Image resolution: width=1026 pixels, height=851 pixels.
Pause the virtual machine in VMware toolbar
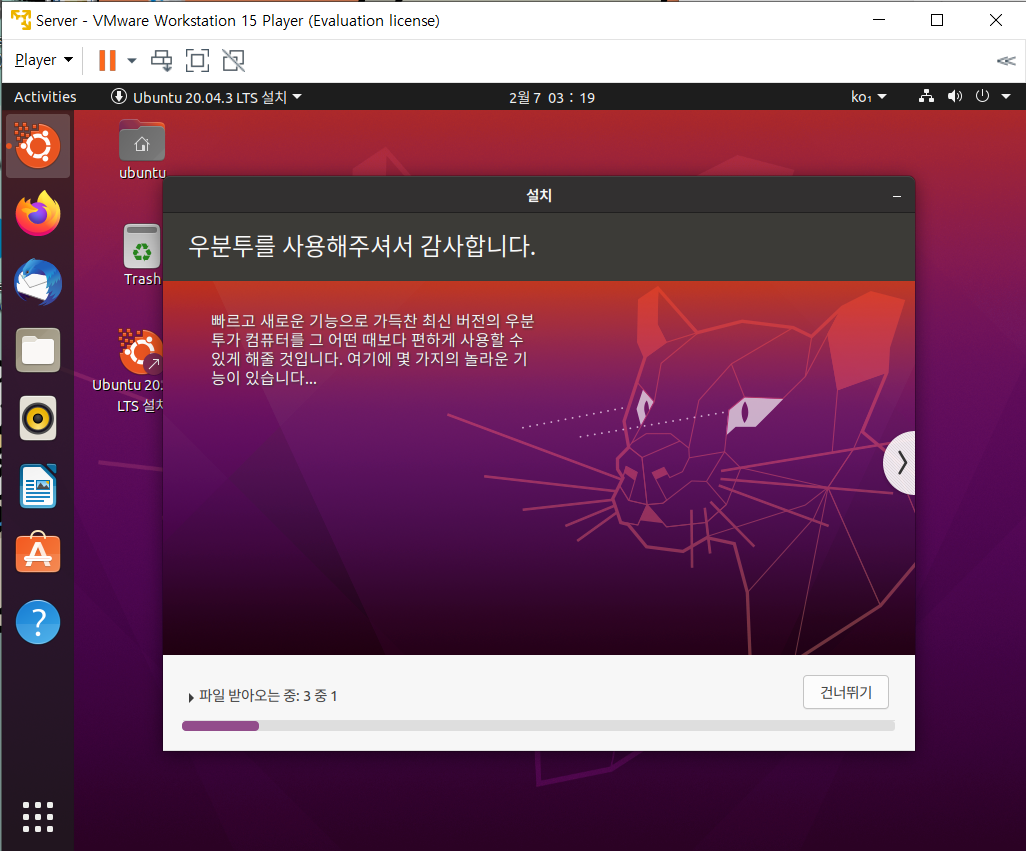click(107, 60)
